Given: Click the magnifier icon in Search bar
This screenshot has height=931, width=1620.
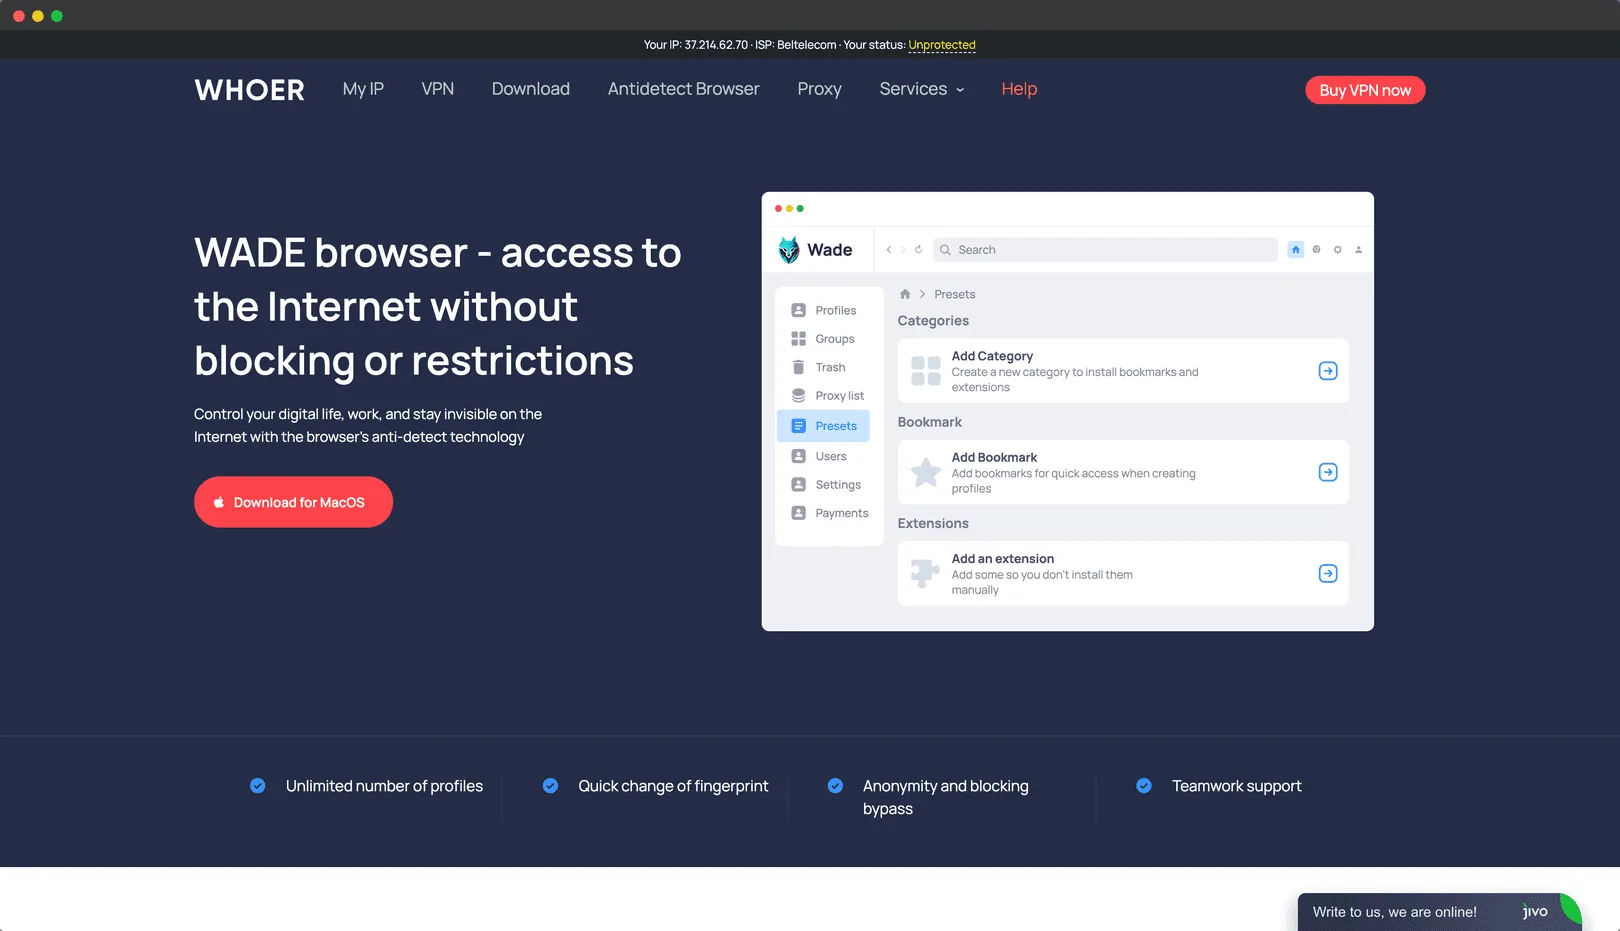Looking at the screenshot, I should click(x=945, y=250).
